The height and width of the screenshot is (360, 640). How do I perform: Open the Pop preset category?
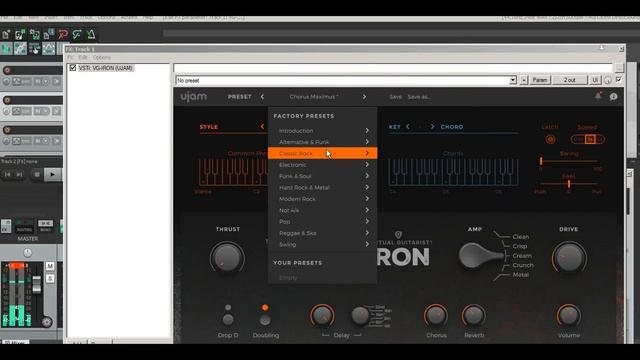coord(322,222)
